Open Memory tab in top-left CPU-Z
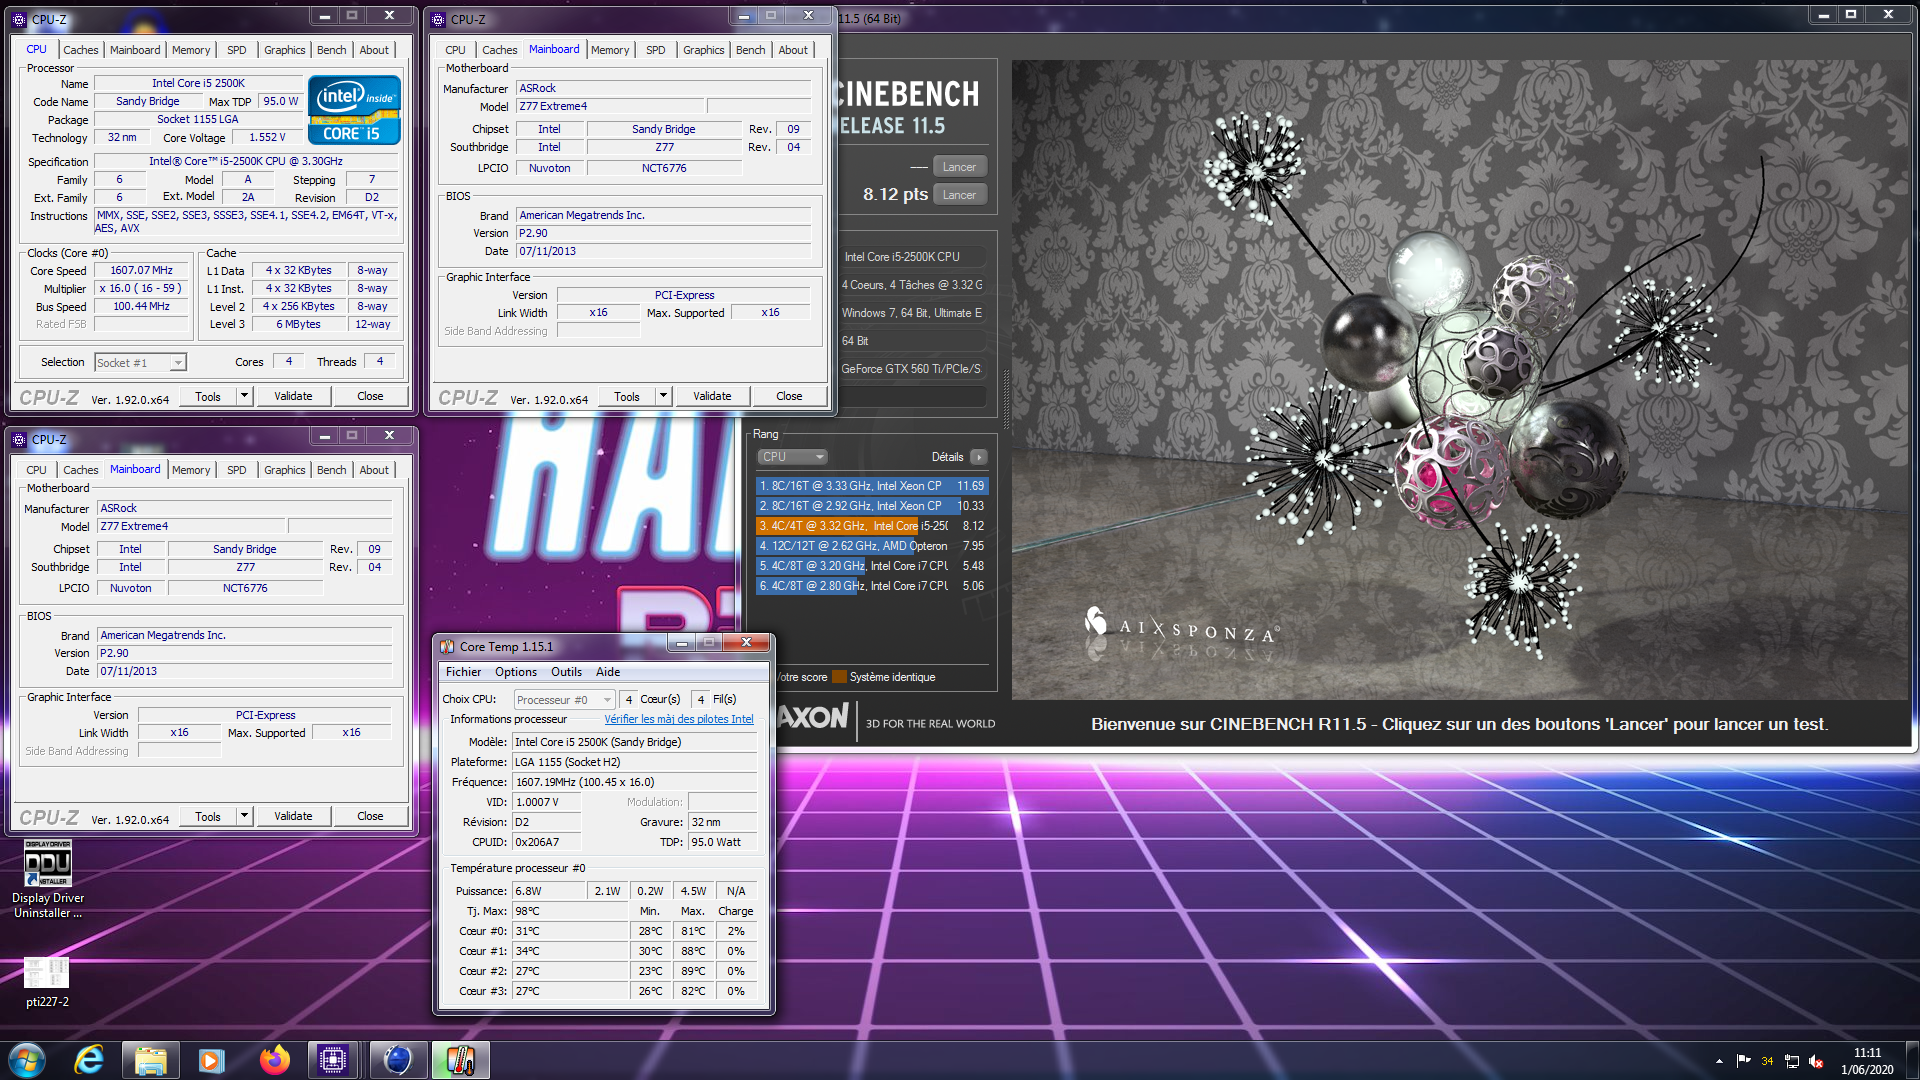Viewport: 1920px width, 1080px height. click(x=191, y=50)
